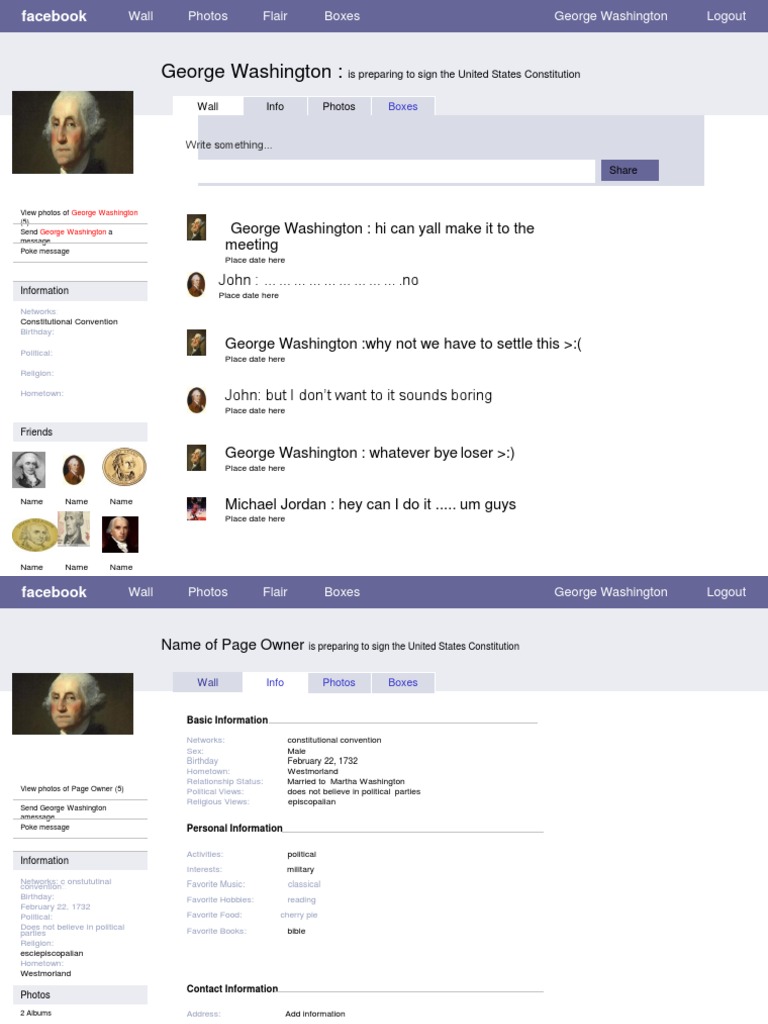Click John's avatar next to the '.no' reply
Screen dimensions: 768x1024
click(x=196, y=284)
